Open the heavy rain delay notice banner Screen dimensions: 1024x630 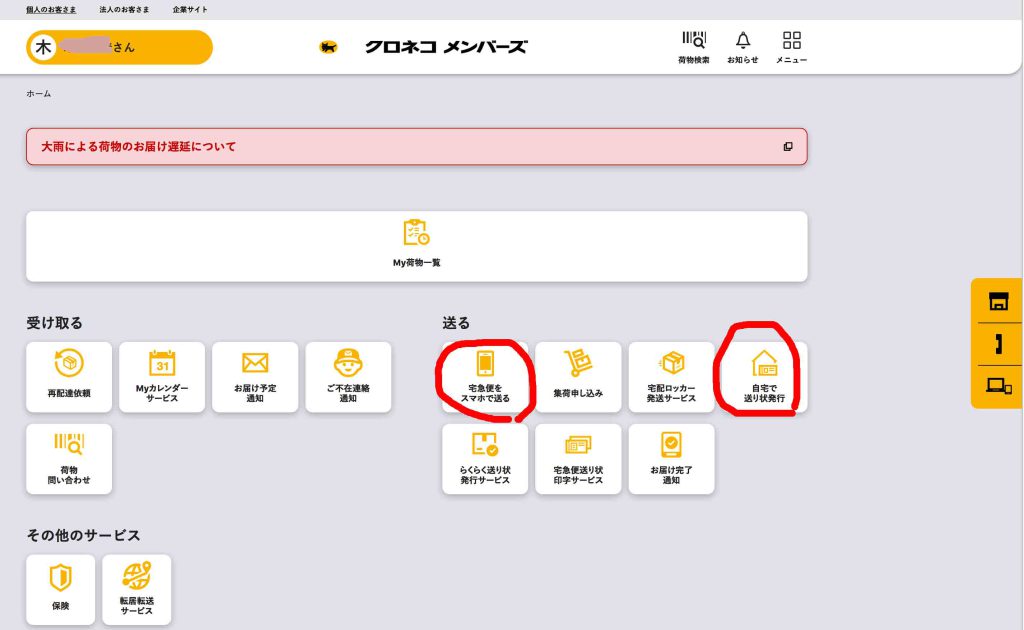coord(417,146)
